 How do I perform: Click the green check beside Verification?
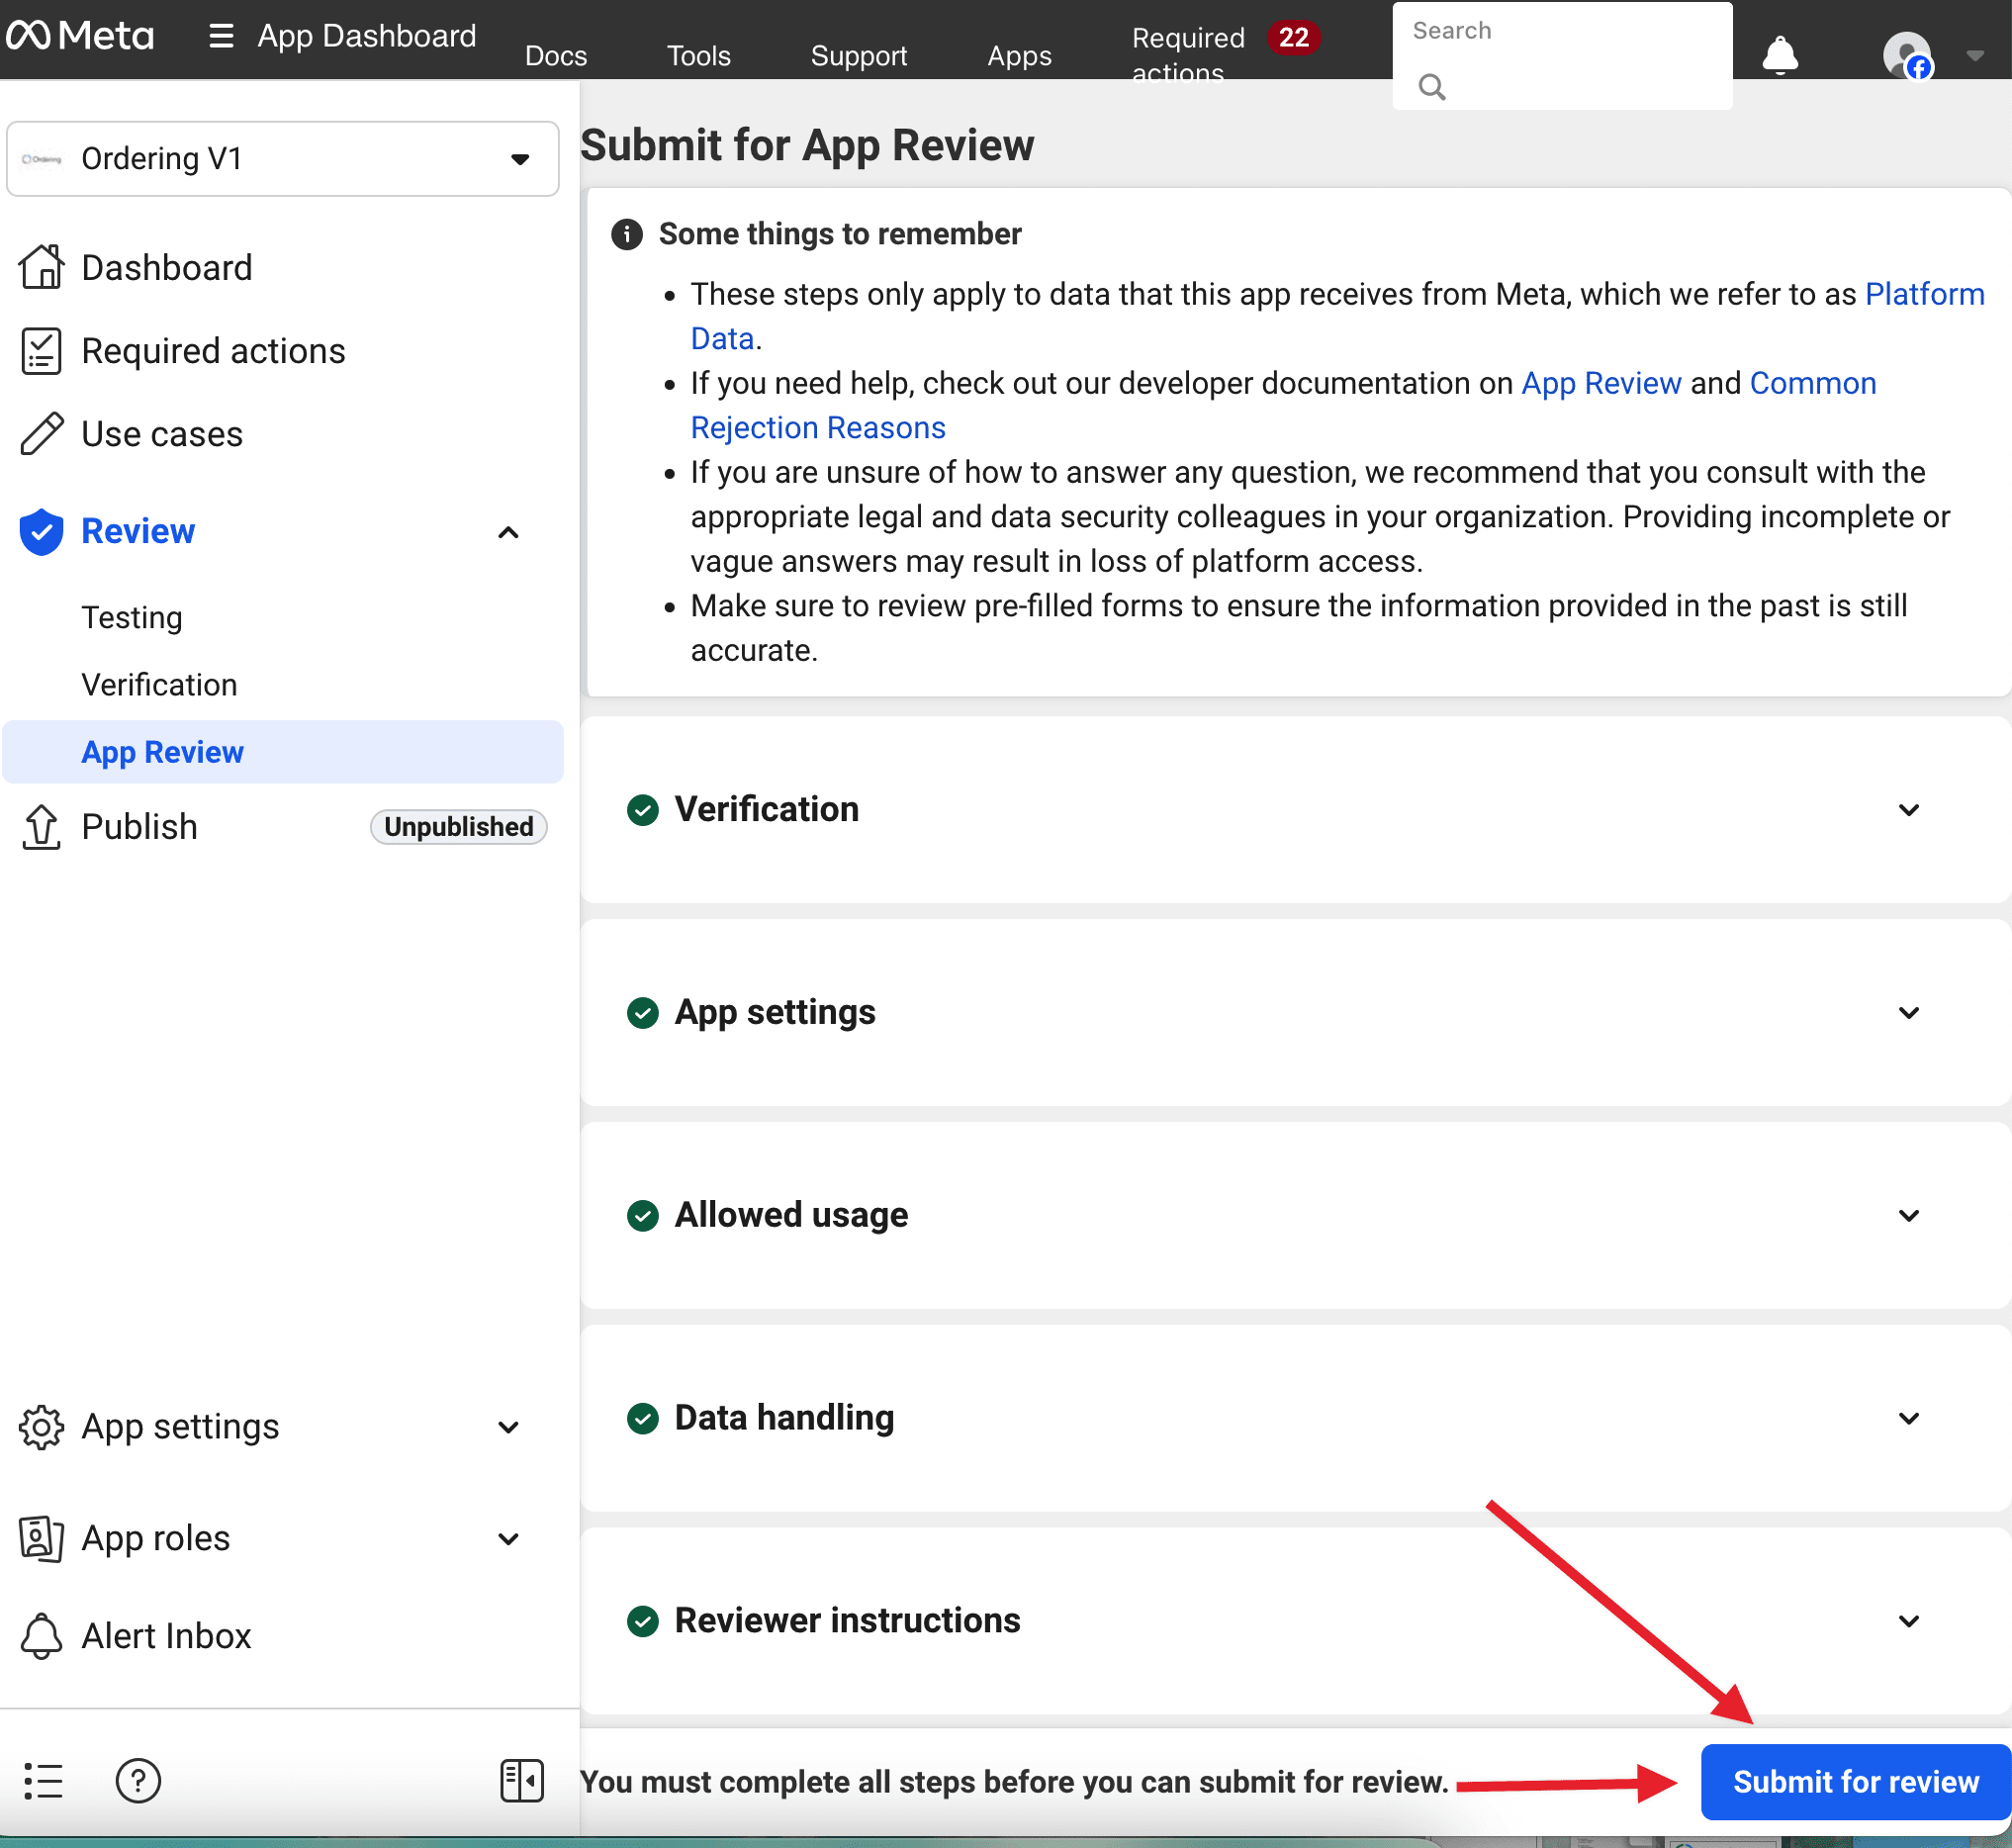[643, 810]
